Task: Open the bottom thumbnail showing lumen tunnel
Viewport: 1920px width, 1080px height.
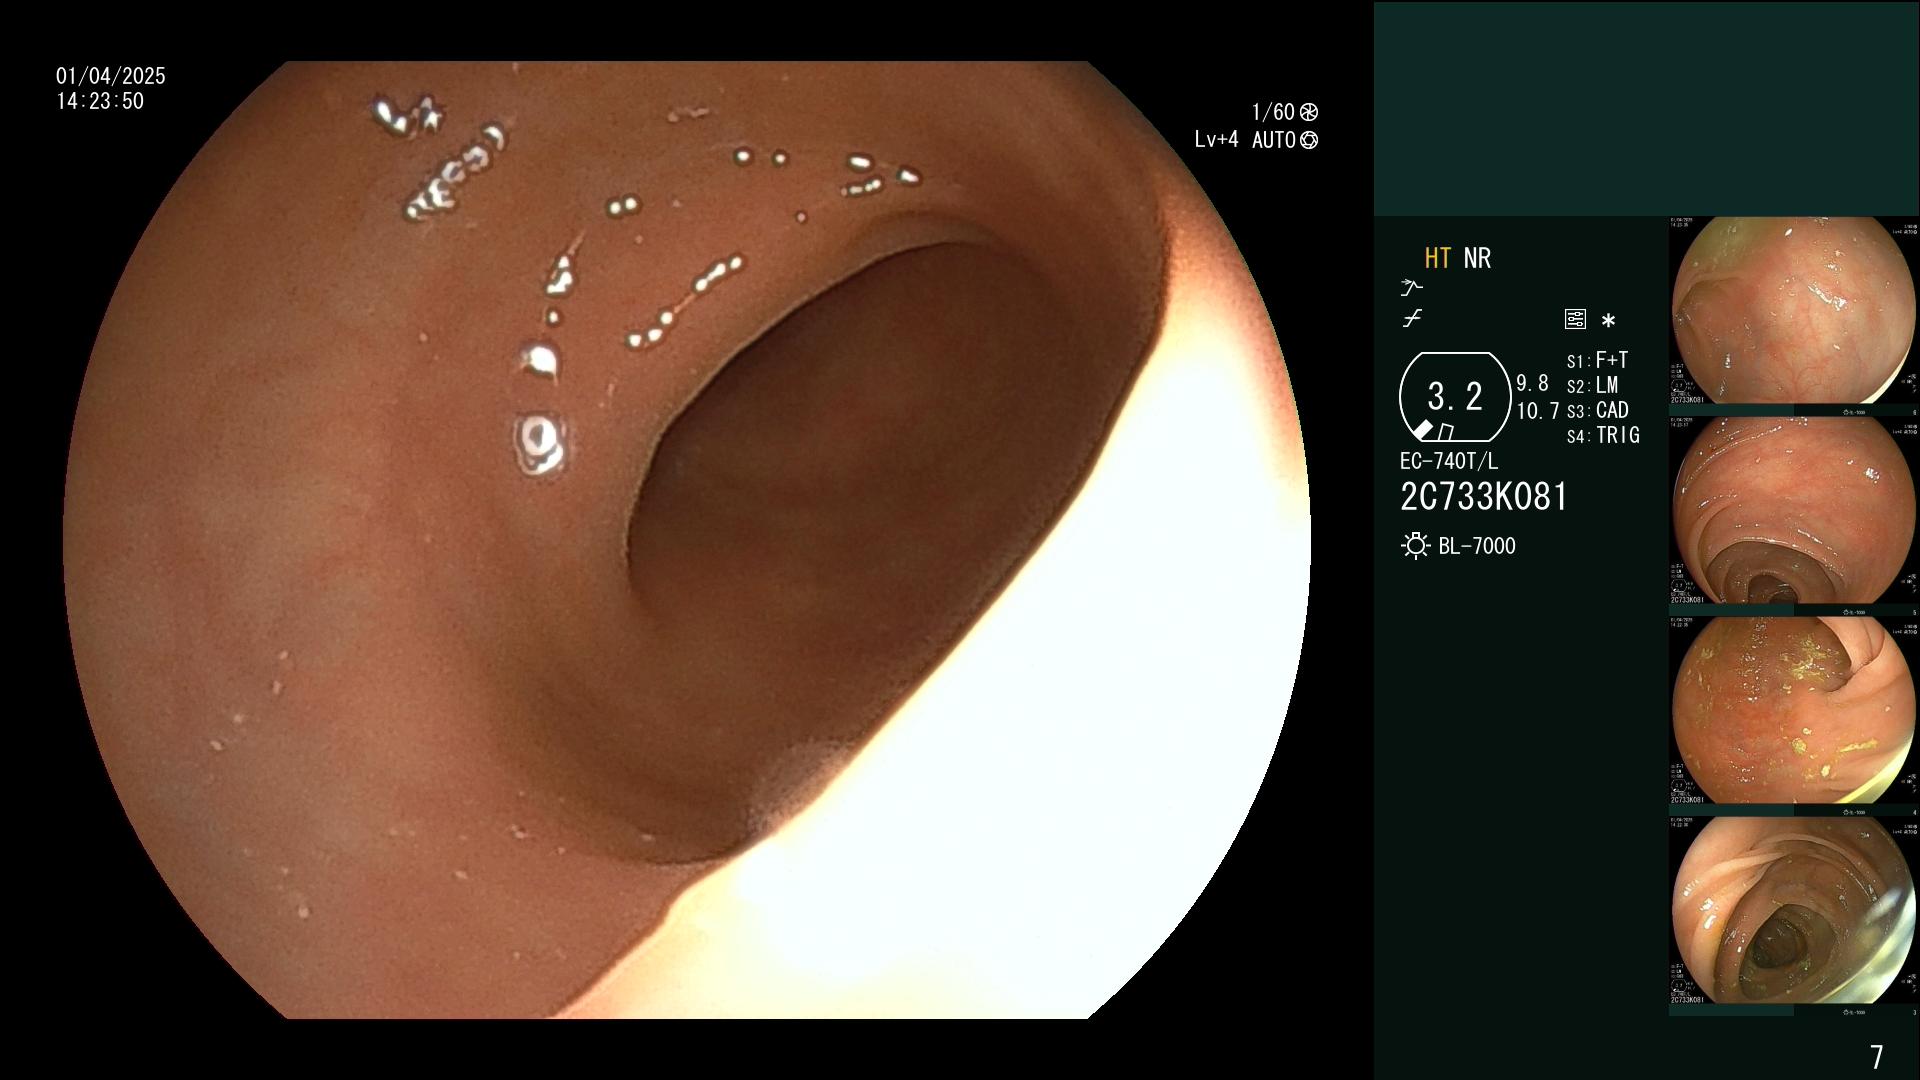Action: [x=1794, y=911]
